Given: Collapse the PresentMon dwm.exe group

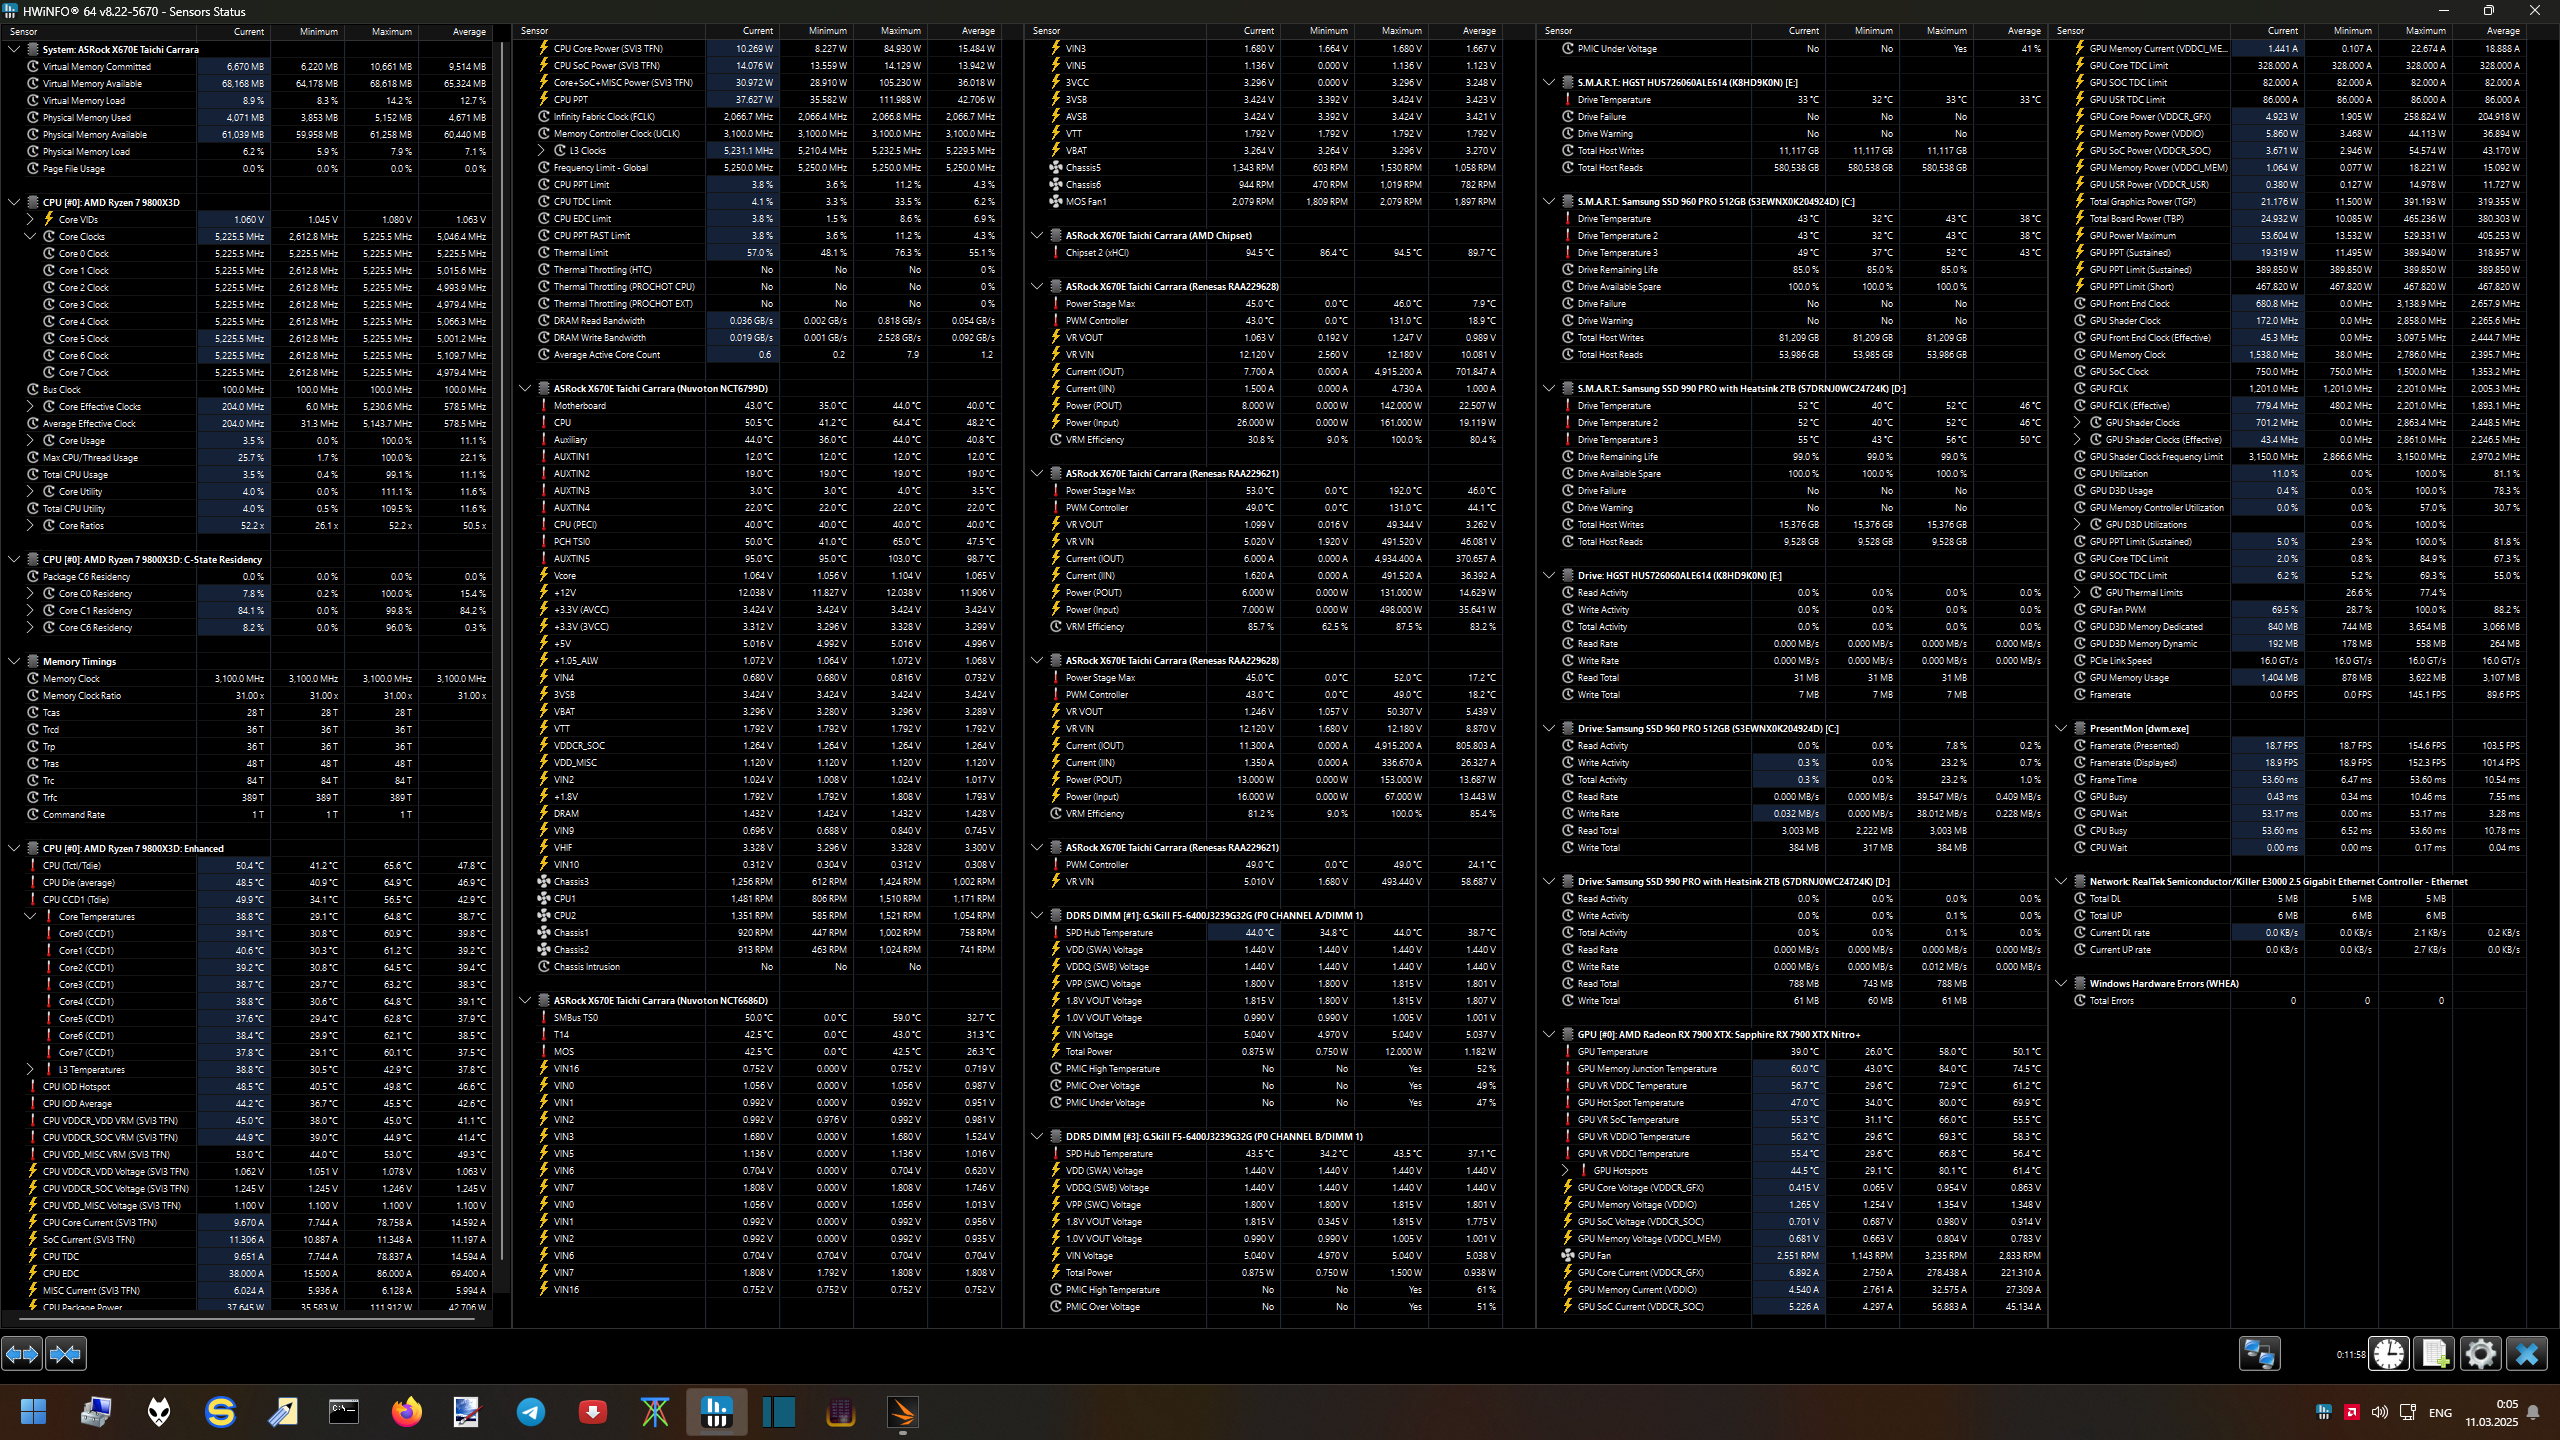Looking at the screenshot, I should (x=2061, y=729).
